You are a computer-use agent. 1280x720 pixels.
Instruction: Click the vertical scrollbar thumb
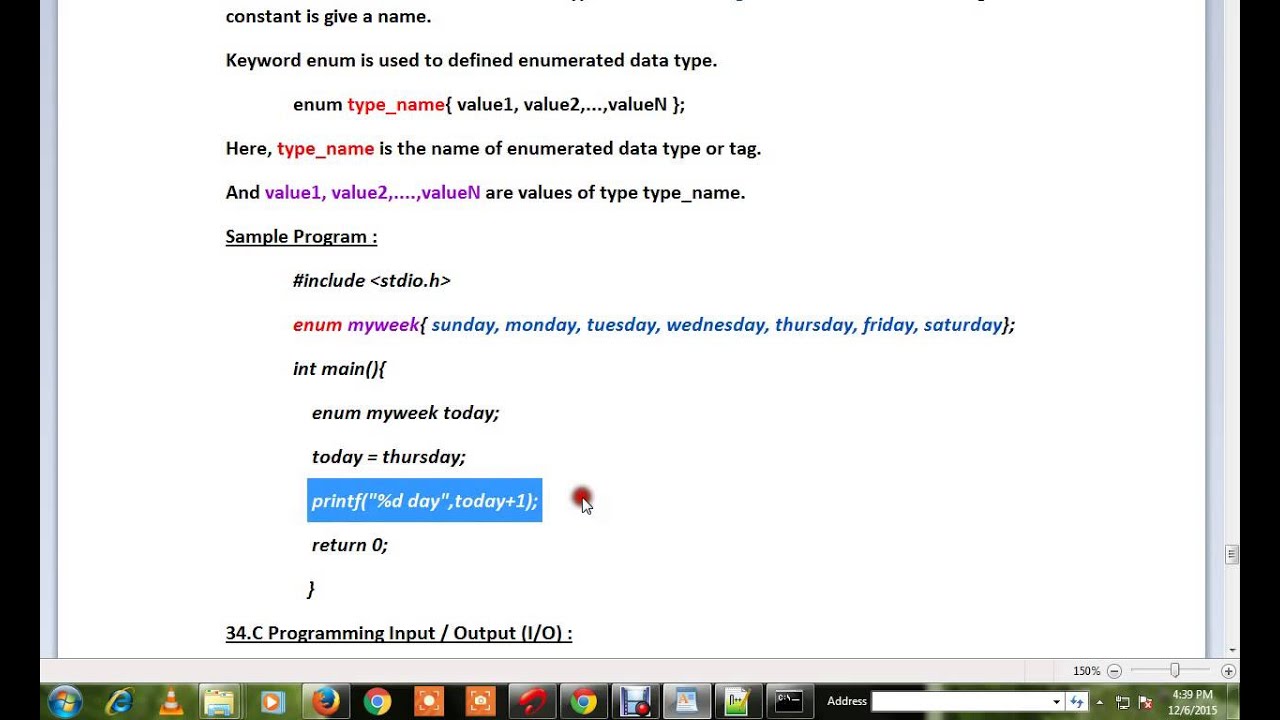1232,554
